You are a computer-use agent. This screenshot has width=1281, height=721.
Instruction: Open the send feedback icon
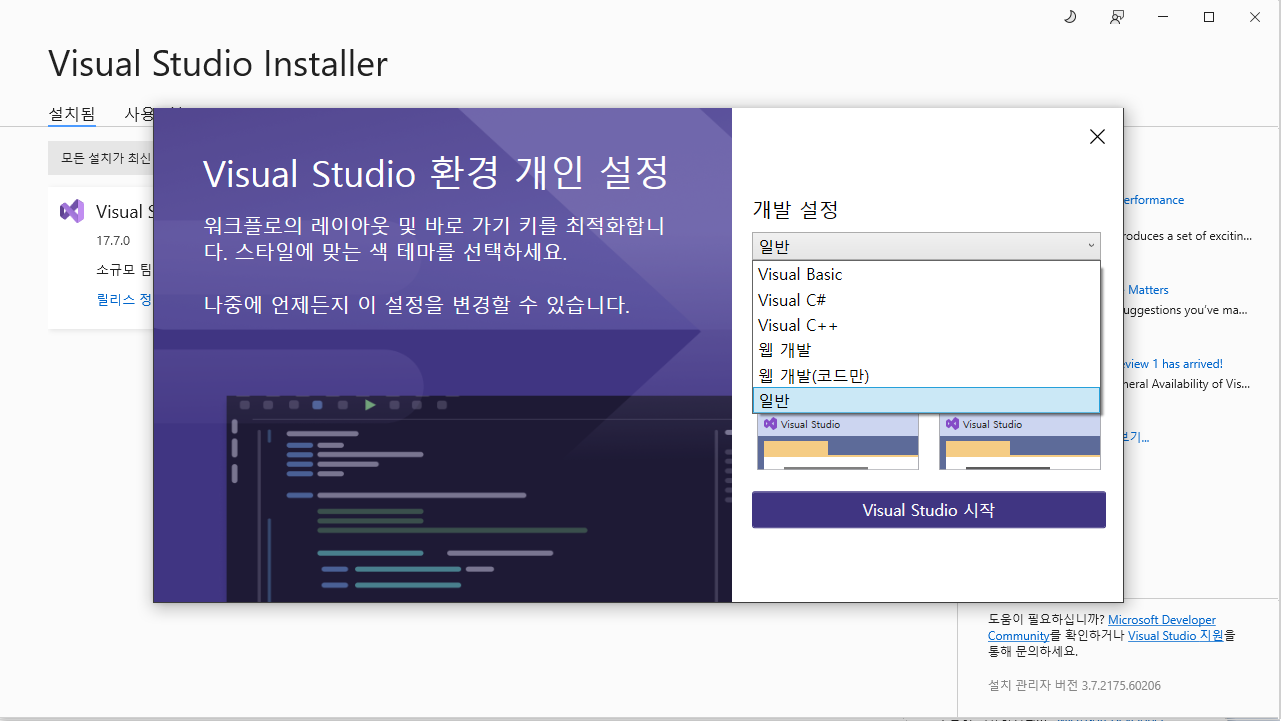click(x=1117, y=17)
